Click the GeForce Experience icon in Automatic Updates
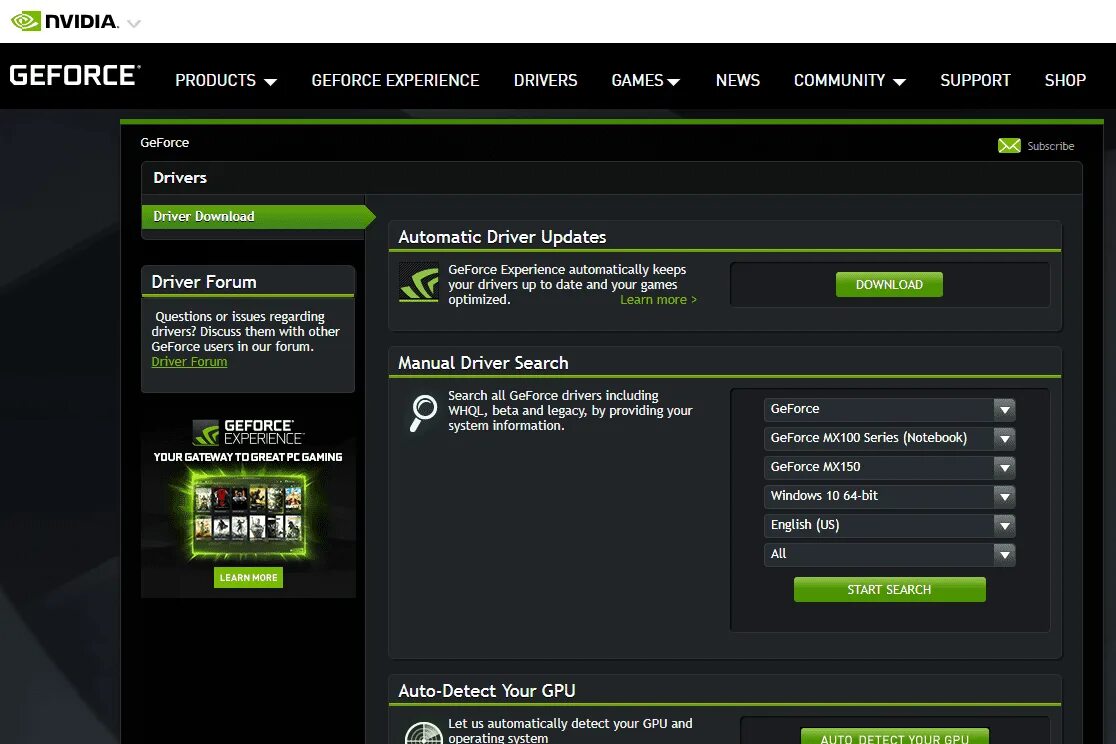Viewport: 1116px width, 744px height. 418,283
